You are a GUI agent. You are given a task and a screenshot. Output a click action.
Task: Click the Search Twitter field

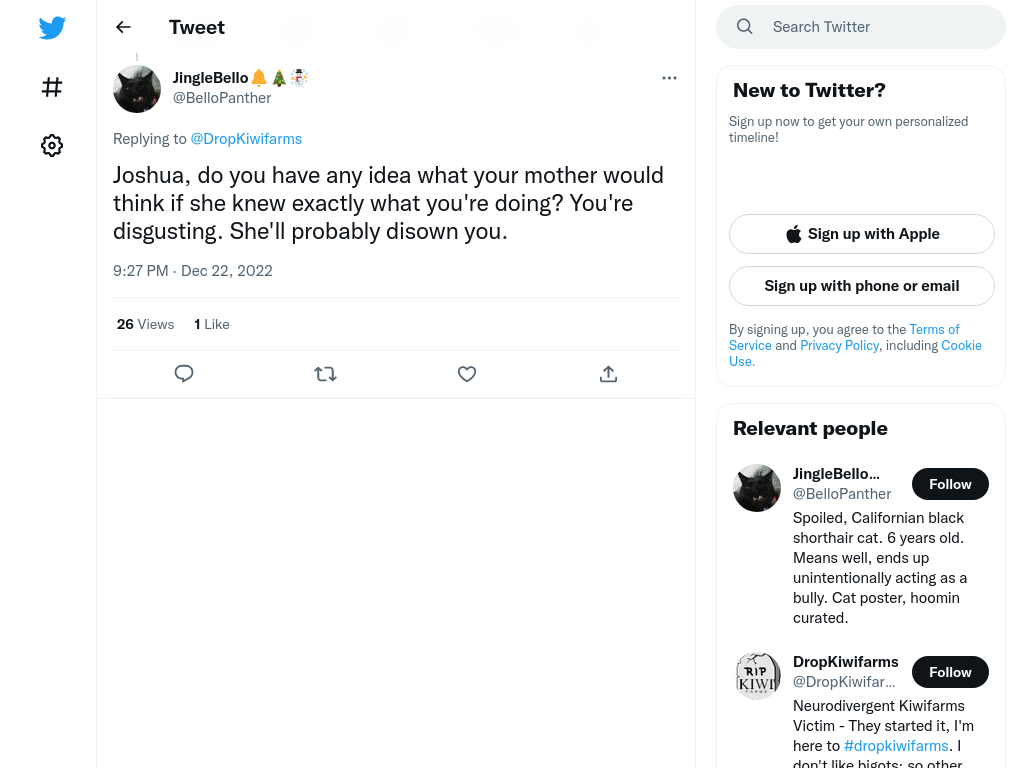(x=861, y=27)
